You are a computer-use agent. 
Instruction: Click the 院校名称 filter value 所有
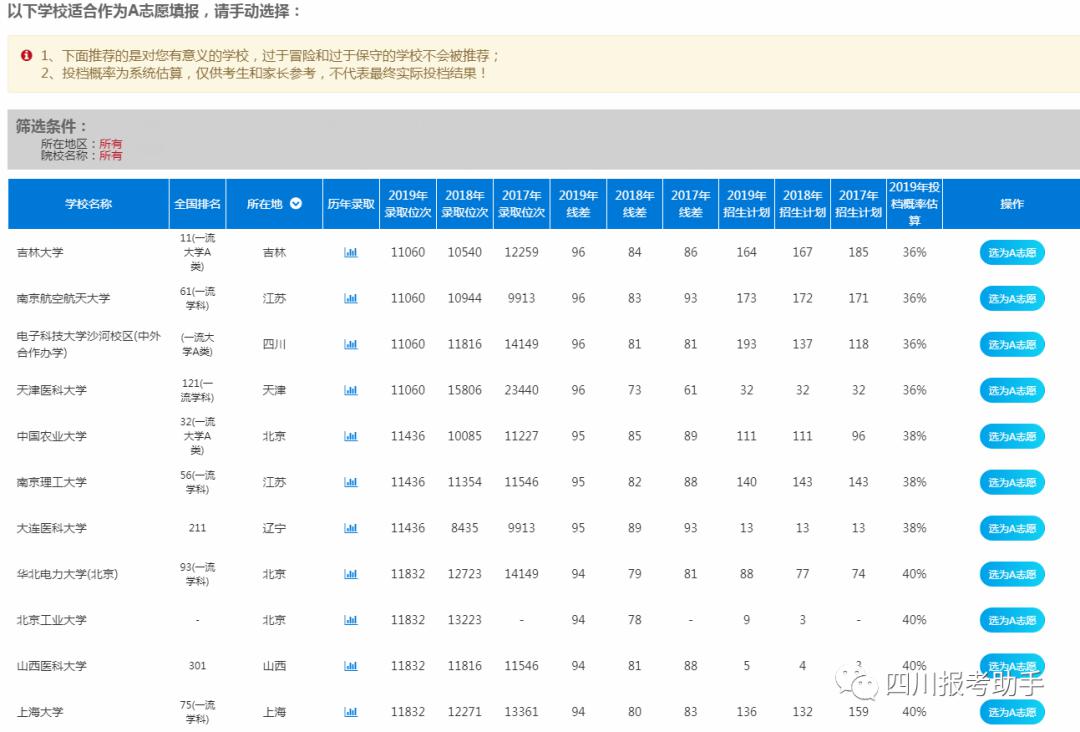pyautogui.click(x=110, y=156)
